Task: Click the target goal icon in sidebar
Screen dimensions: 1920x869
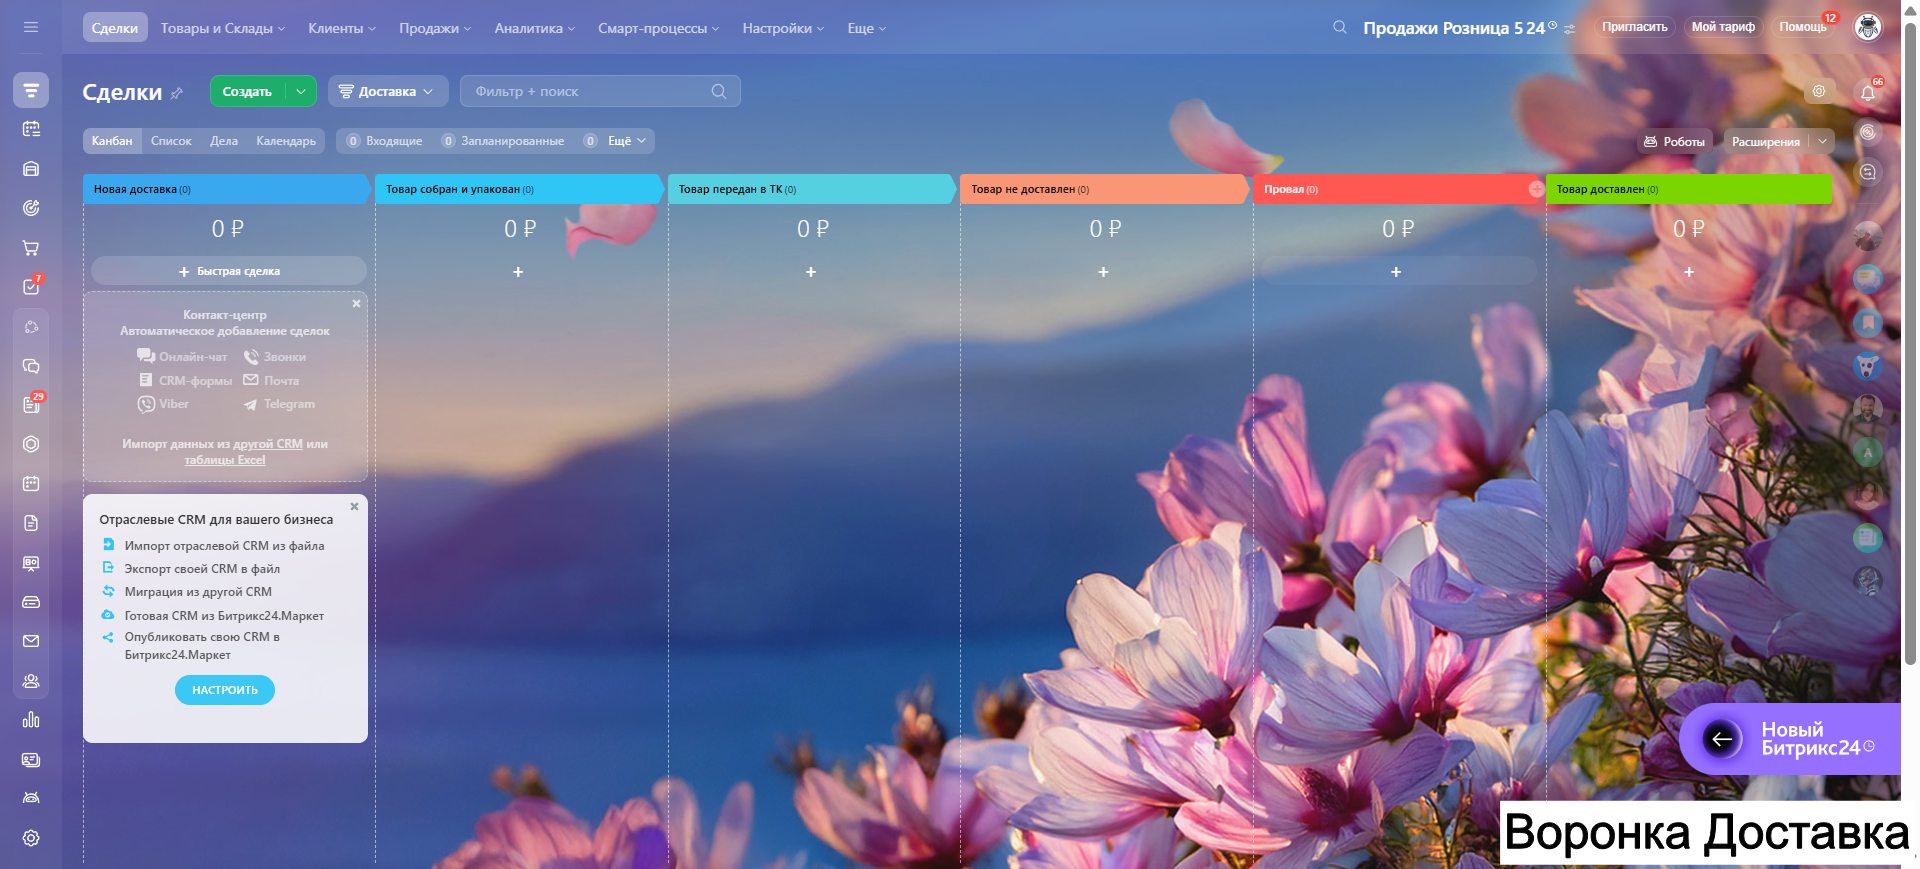Action: pos(31,208)
